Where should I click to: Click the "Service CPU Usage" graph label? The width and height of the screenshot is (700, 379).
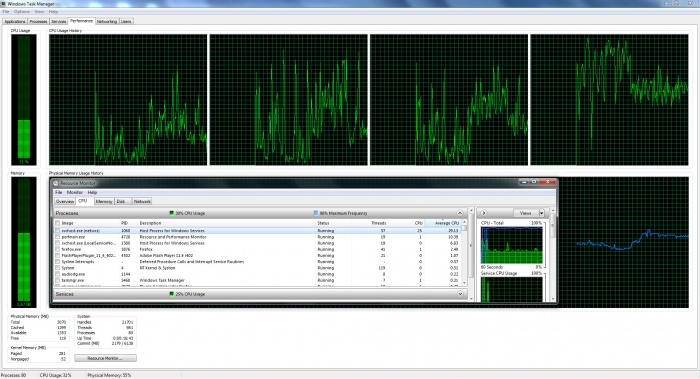(x=499, y=273)
